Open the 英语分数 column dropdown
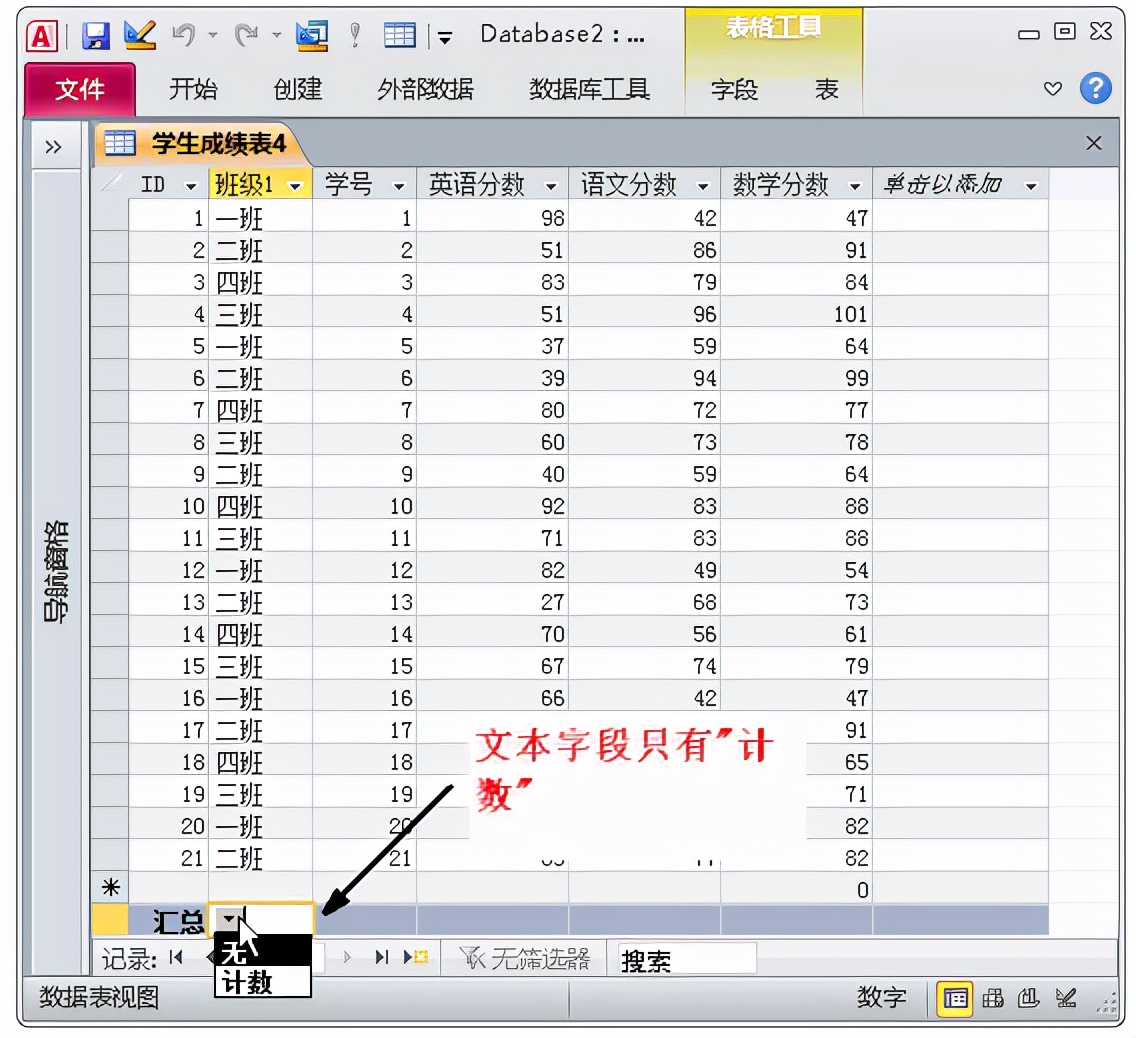Viewport: 1136px width, 1038px height. (553, 184)
